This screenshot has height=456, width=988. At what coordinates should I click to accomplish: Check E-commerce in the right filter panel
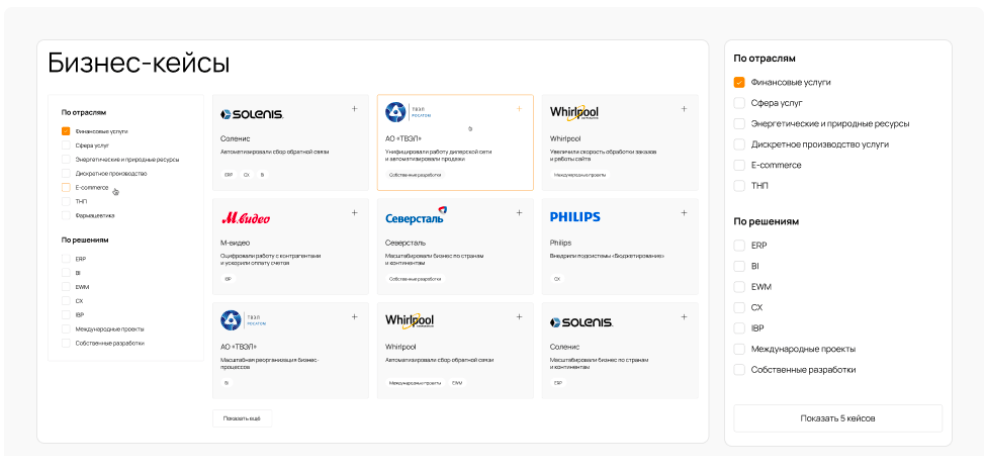click(x=739, y=165)
